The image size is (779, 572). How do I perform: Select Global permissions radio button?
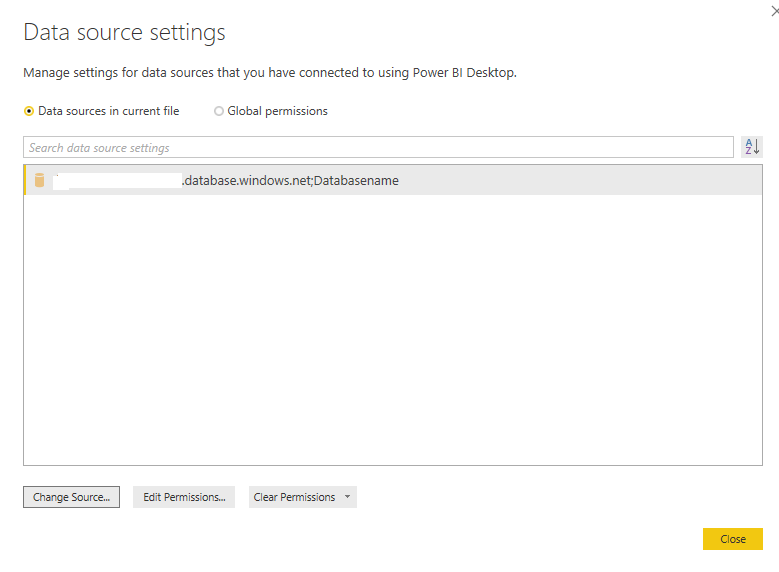(219, 111)
